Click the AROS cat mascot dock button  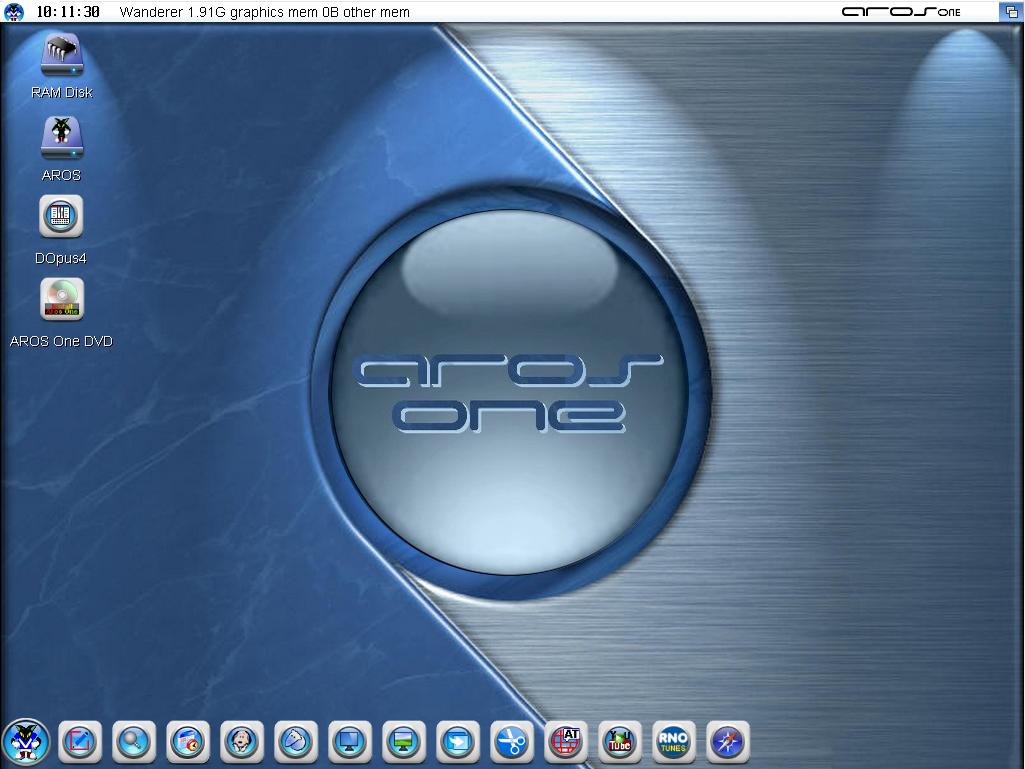(26, 742)
